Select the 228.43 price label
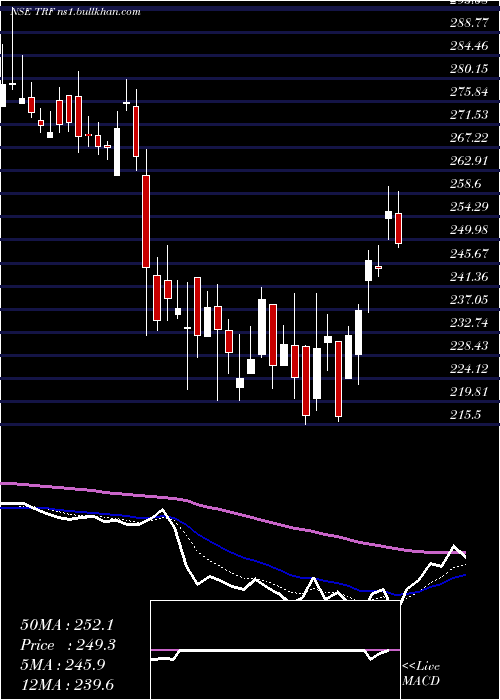Image resolution: width=500 pixels, height=700 pixels. (469, 346)
